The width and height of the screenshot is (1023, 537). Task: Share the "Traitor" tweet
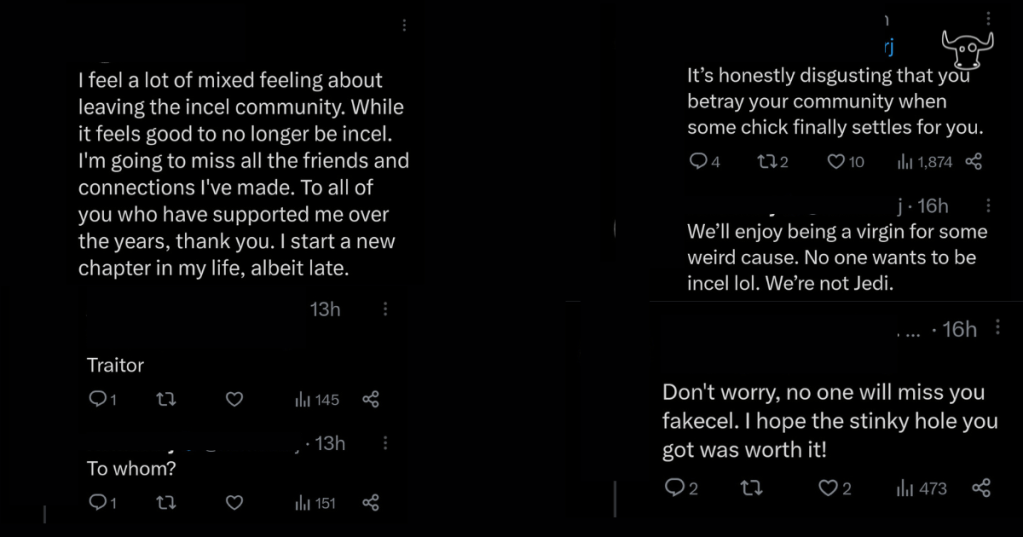pos(370,400)
